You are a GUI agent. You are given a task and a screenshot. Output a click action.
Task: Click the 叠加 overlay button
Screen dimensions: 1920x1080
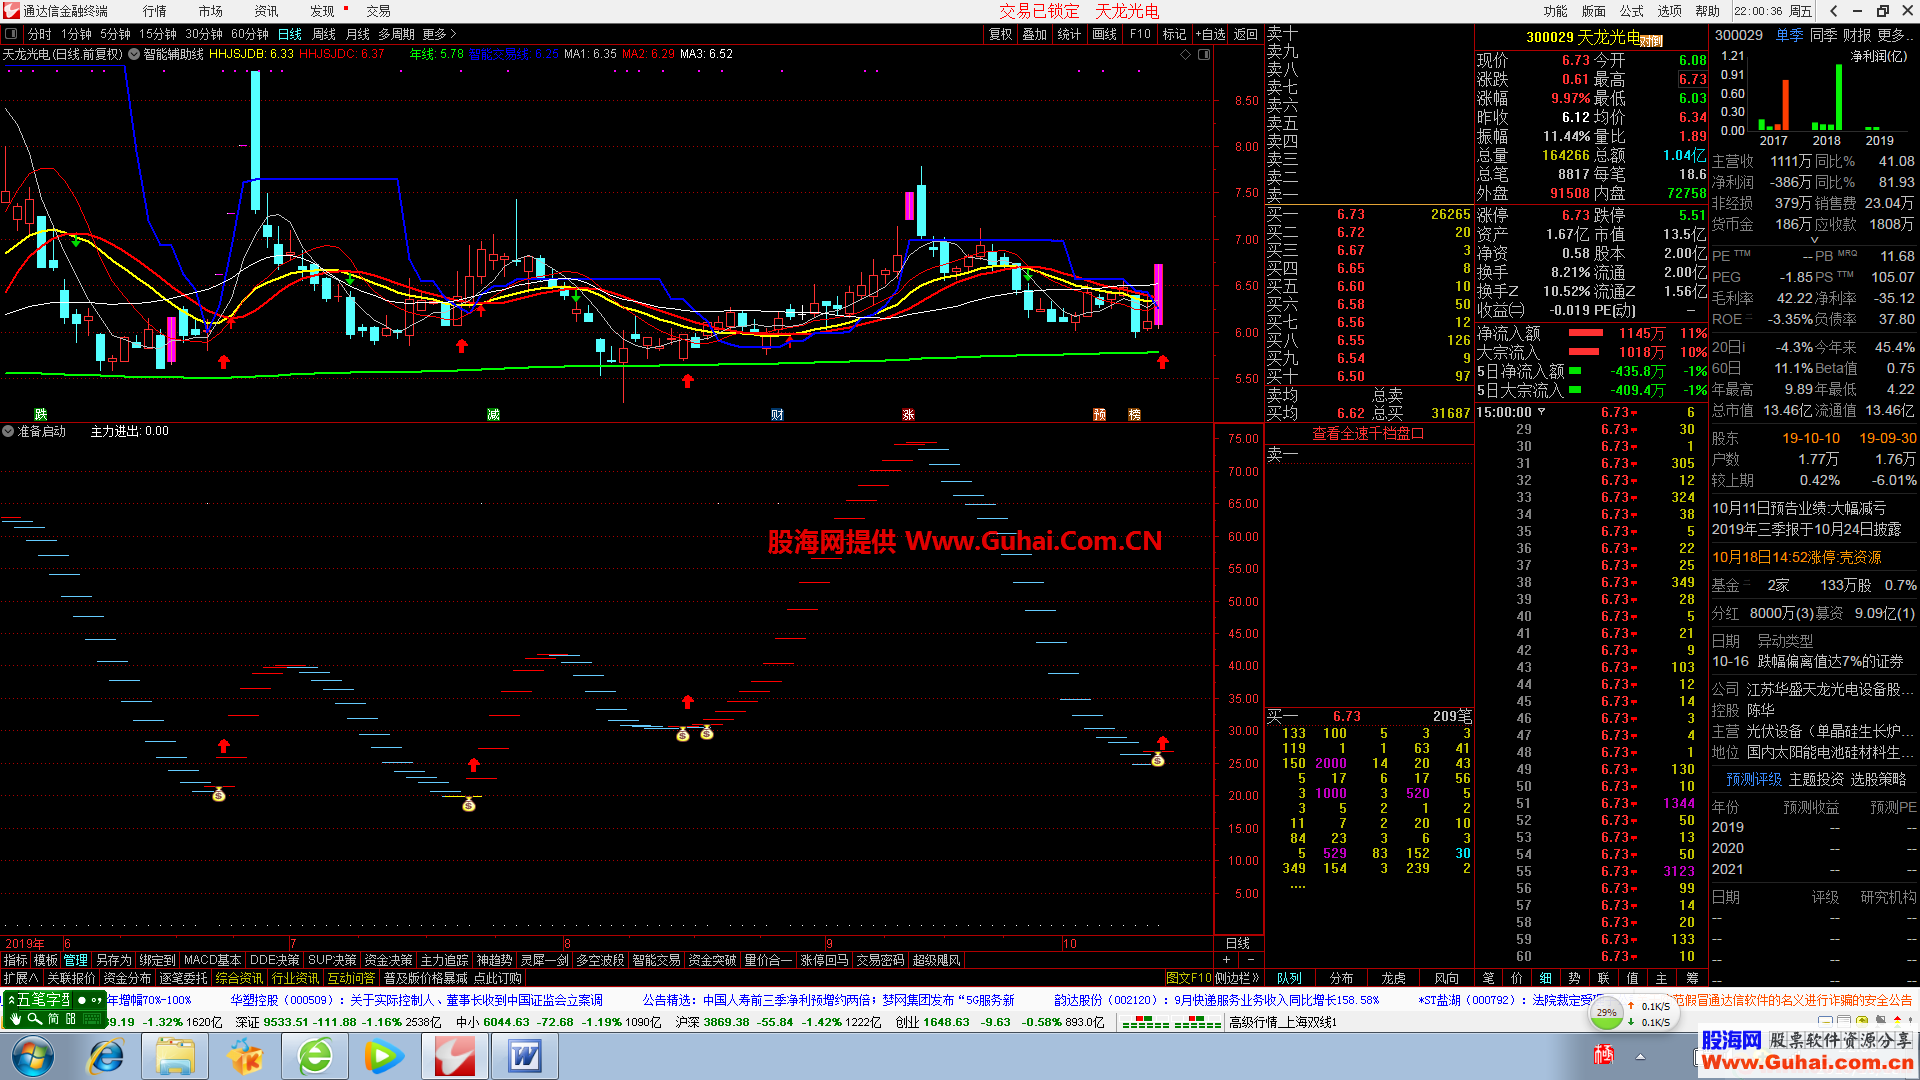[1034, 34]
